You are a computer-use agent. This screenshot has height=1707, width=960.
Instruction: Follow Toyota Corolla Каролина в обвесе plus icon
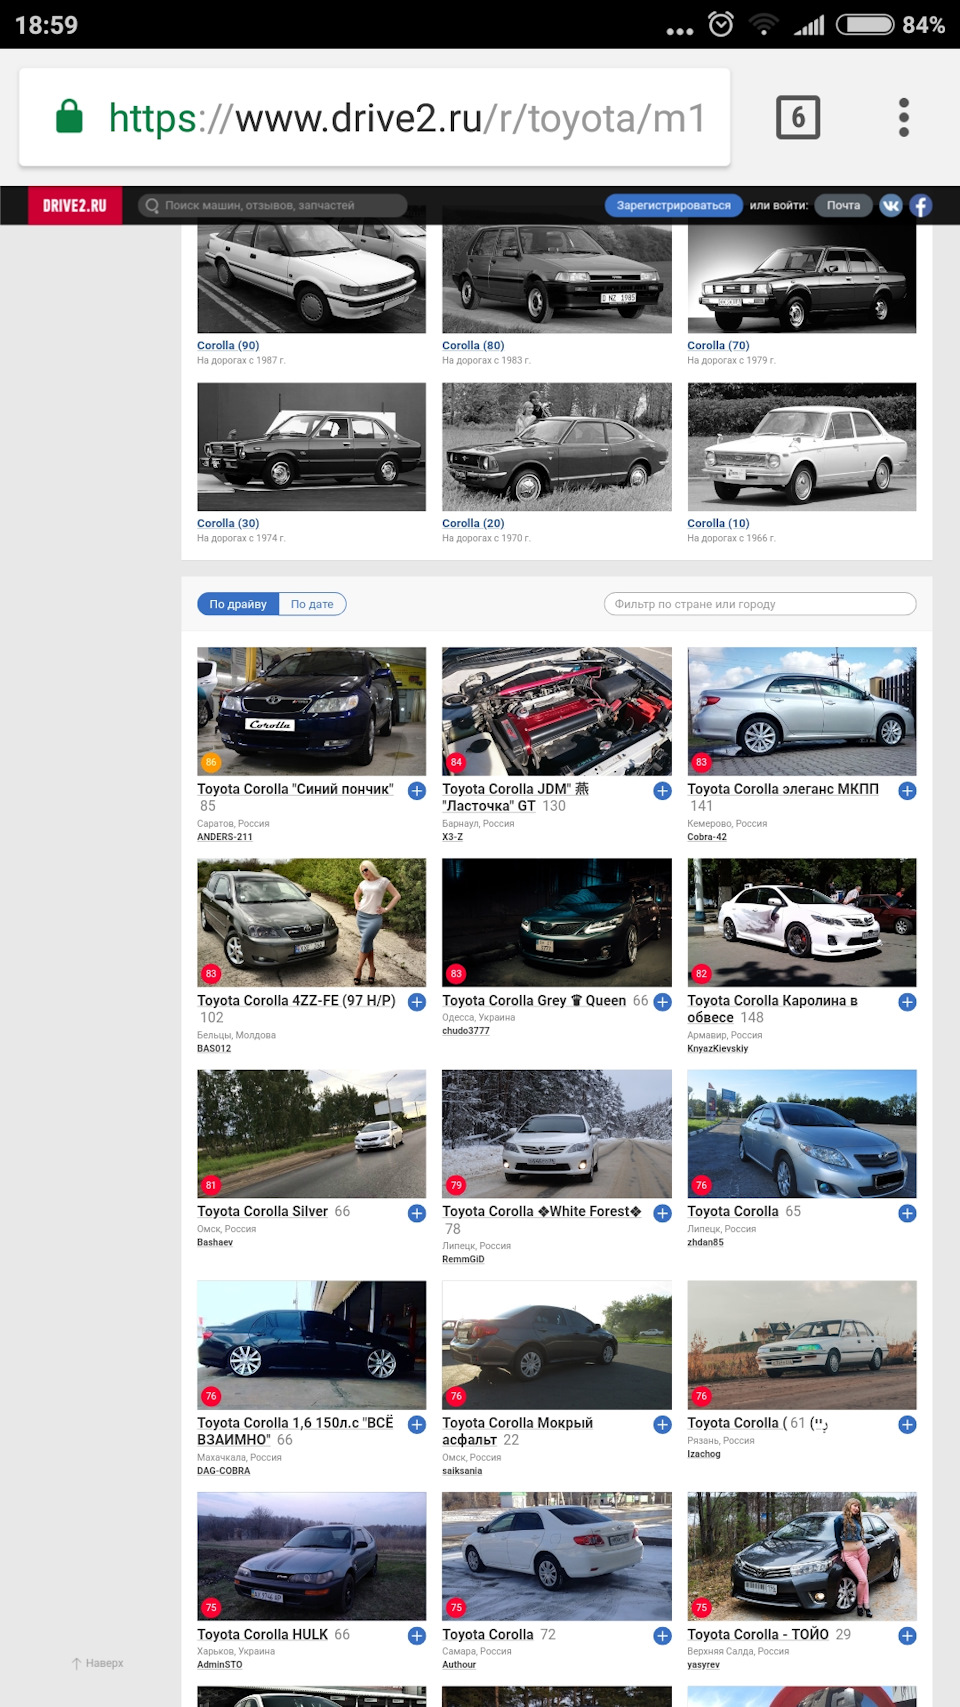(907, 1001)
